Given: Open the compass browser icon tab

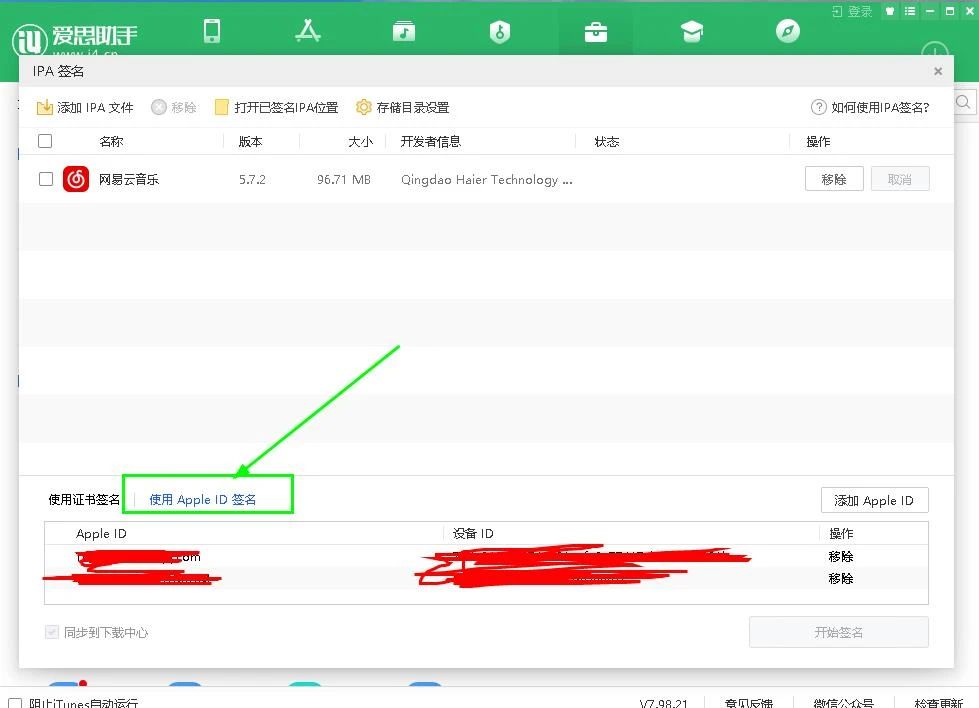Looking at the screenshot, I should pos(787,31).
